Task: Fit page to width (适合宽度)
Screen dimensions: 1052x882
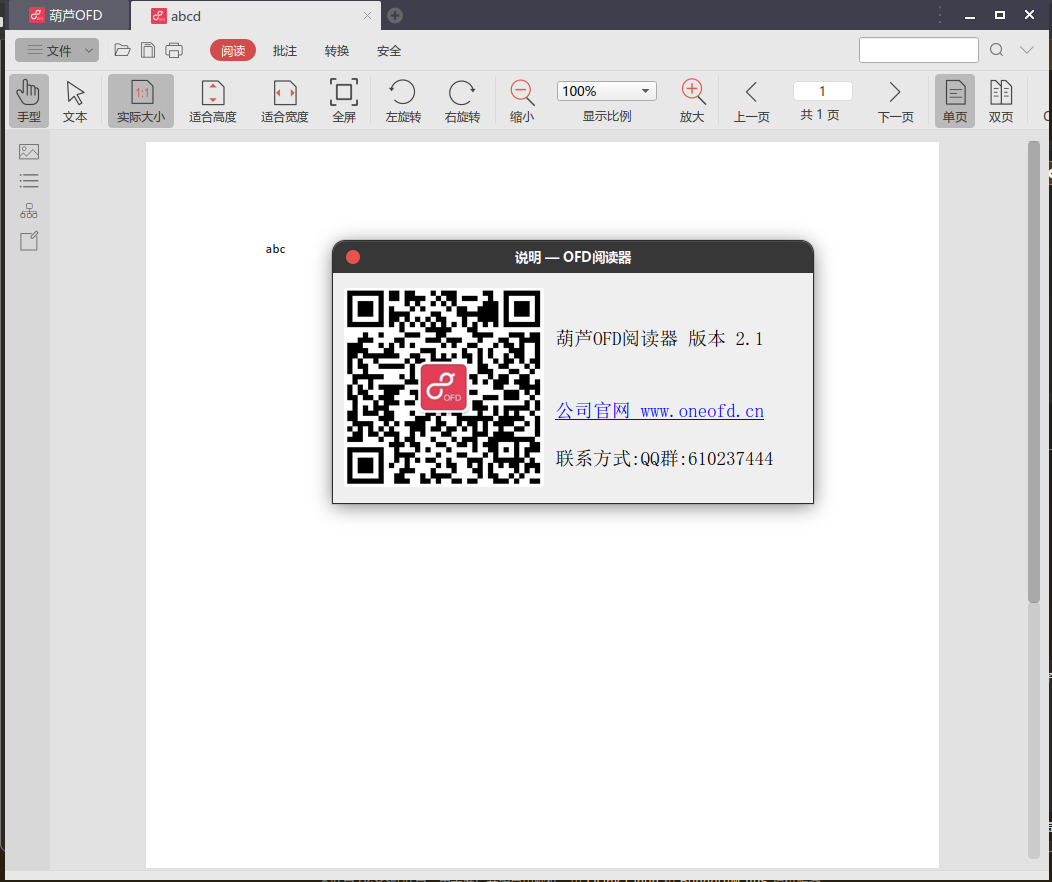Action: pos(284,101)
